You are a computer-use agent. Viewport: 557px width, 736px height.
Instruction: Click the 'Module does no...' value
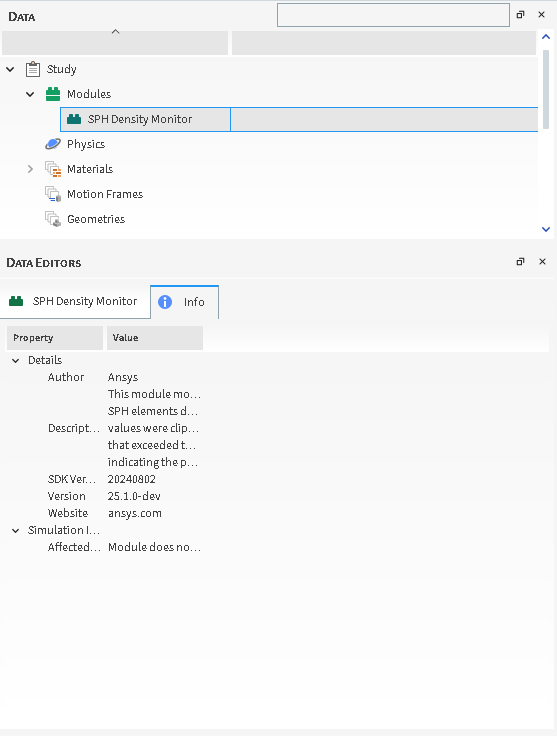tap(154, 547)
